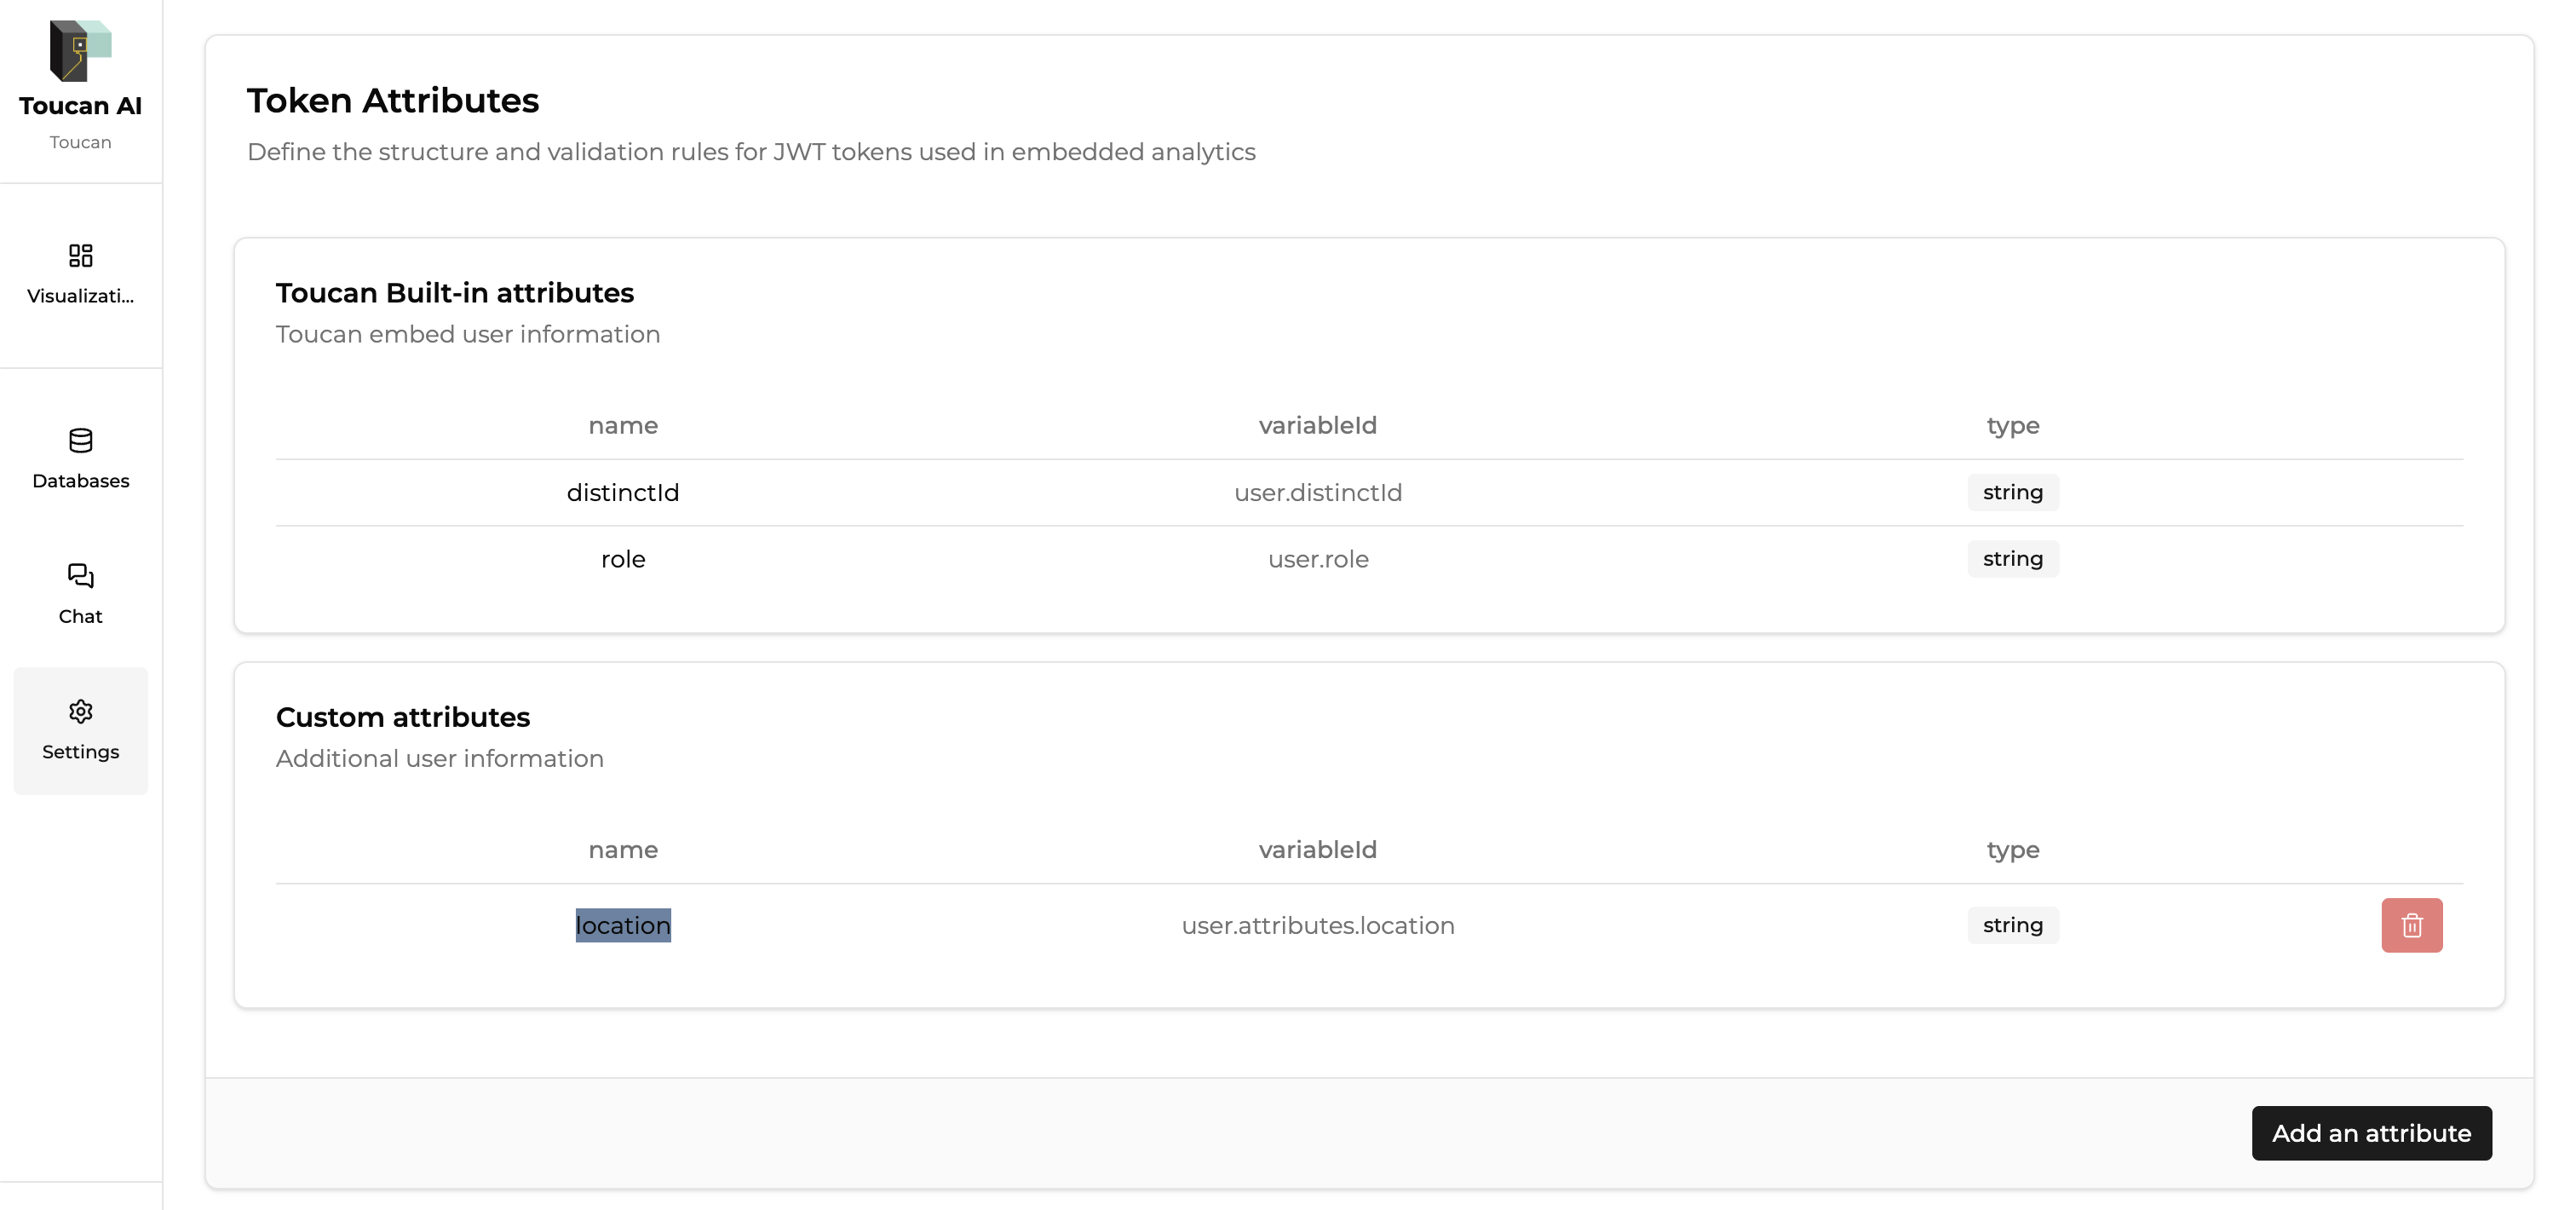Click the Add an attribute button
This screenshot has height=1210, width=2576.
pyautogui.click(x=2371, y=1133)
